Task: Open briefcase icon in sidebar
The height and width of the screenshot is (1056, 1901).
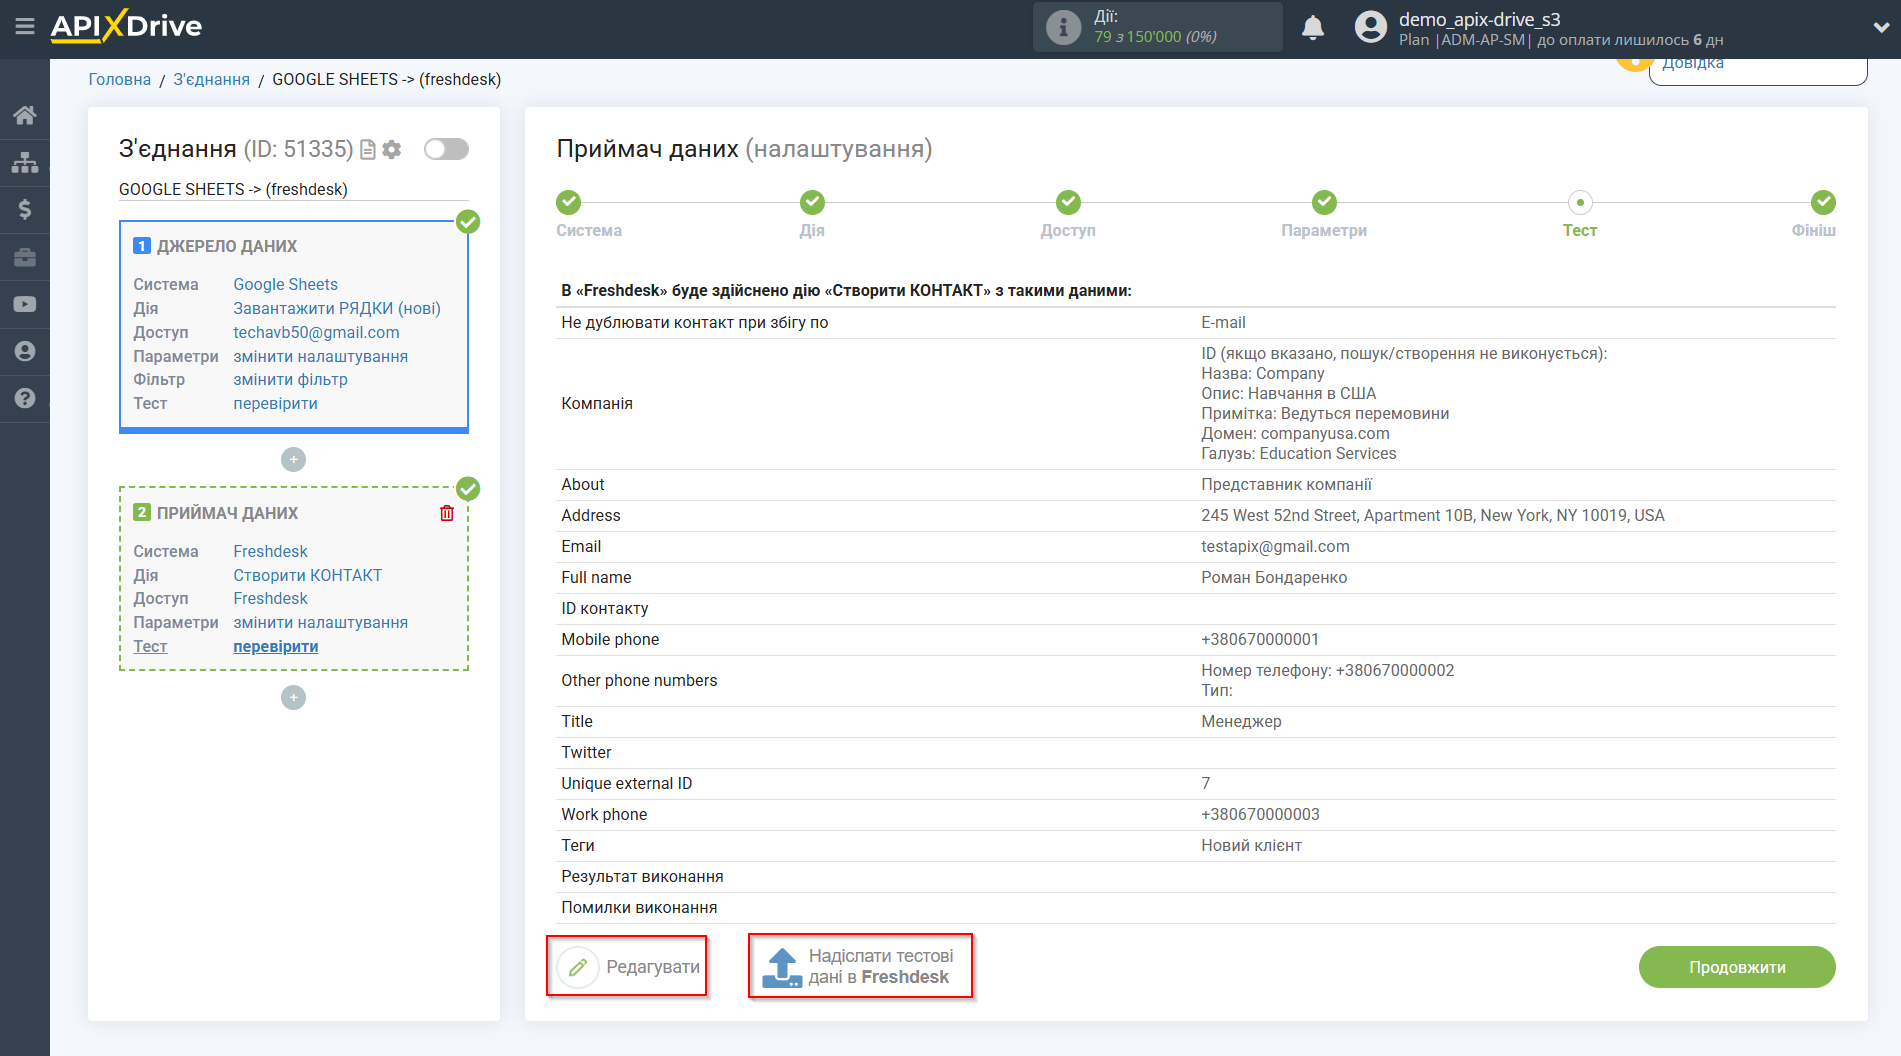Action: pos(25,257)
